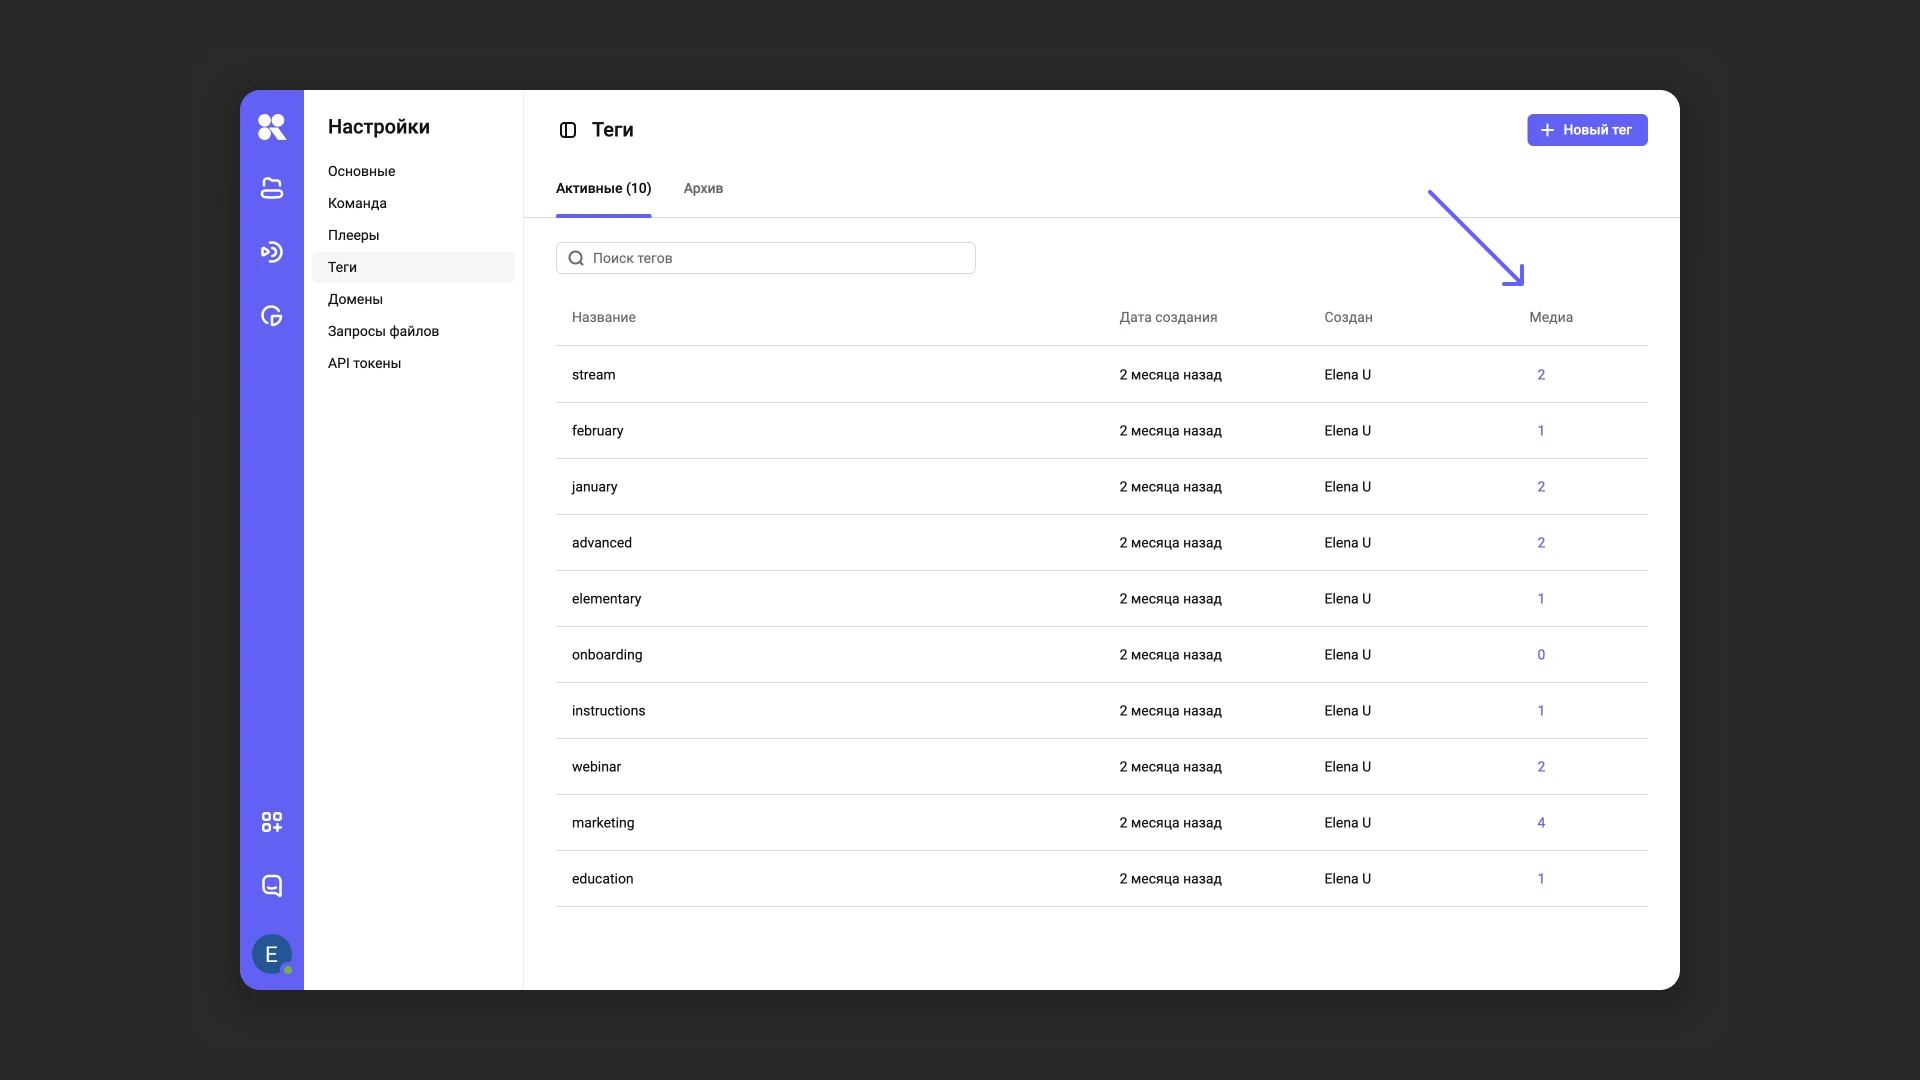Select the Активные (10) tab
The height and width of the screenshot is (1080, 1920).
coord(603,188)
